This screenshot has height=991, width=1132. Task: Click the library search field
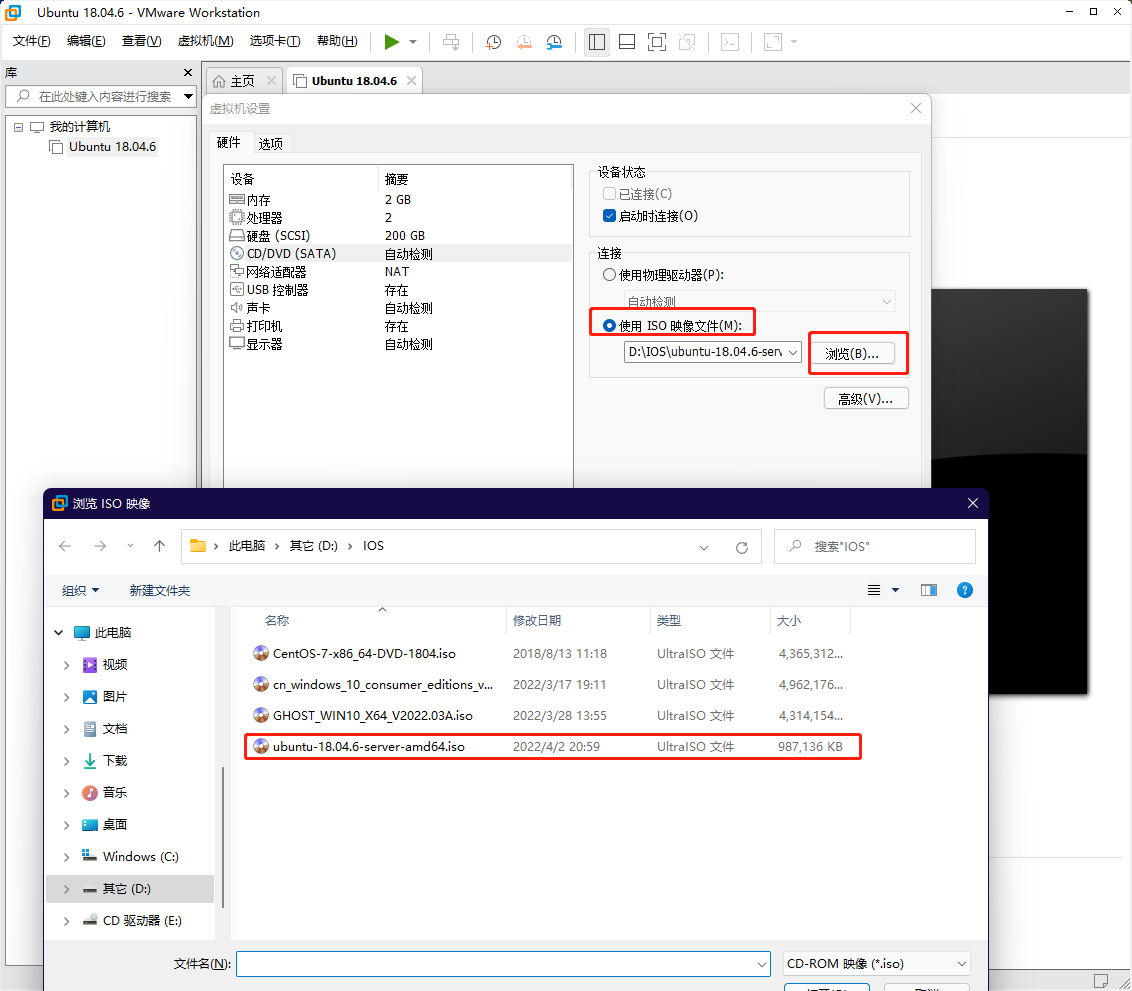(x=99, y=96)
